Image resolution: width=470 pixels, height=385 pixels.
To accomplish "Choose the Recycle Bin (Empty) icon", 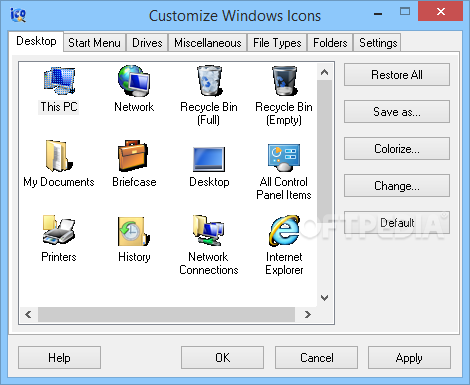I will [x=284, y=81].
